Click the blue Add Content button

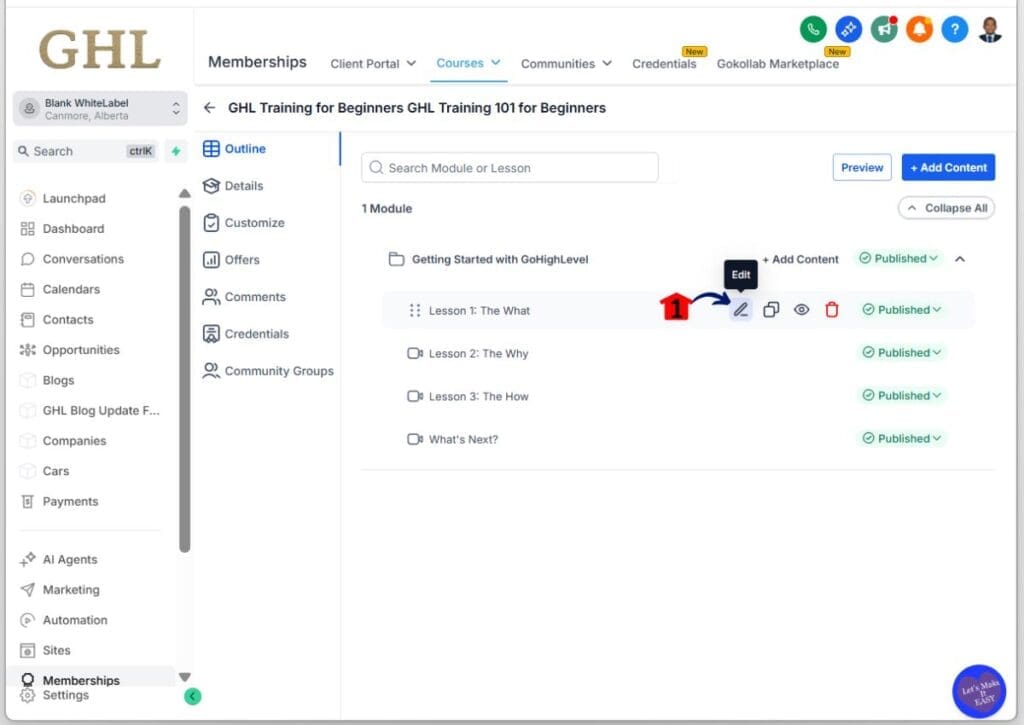tap(947, 167)
